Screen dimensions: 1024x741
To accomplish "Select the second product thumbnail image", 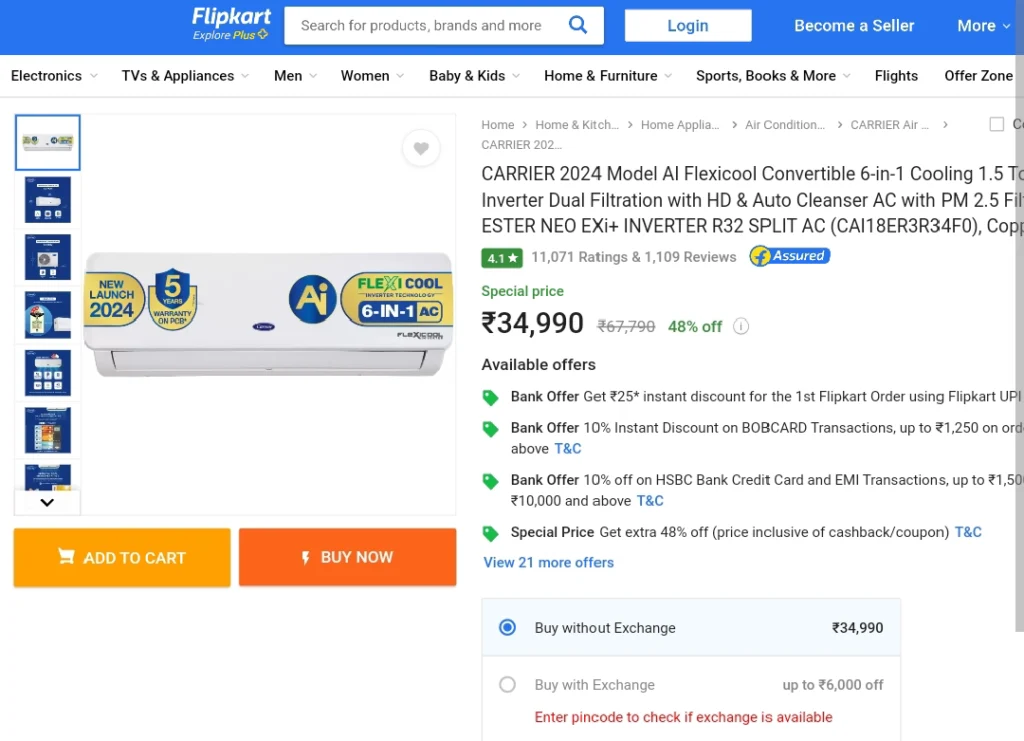I will click(x=48, y=200).
